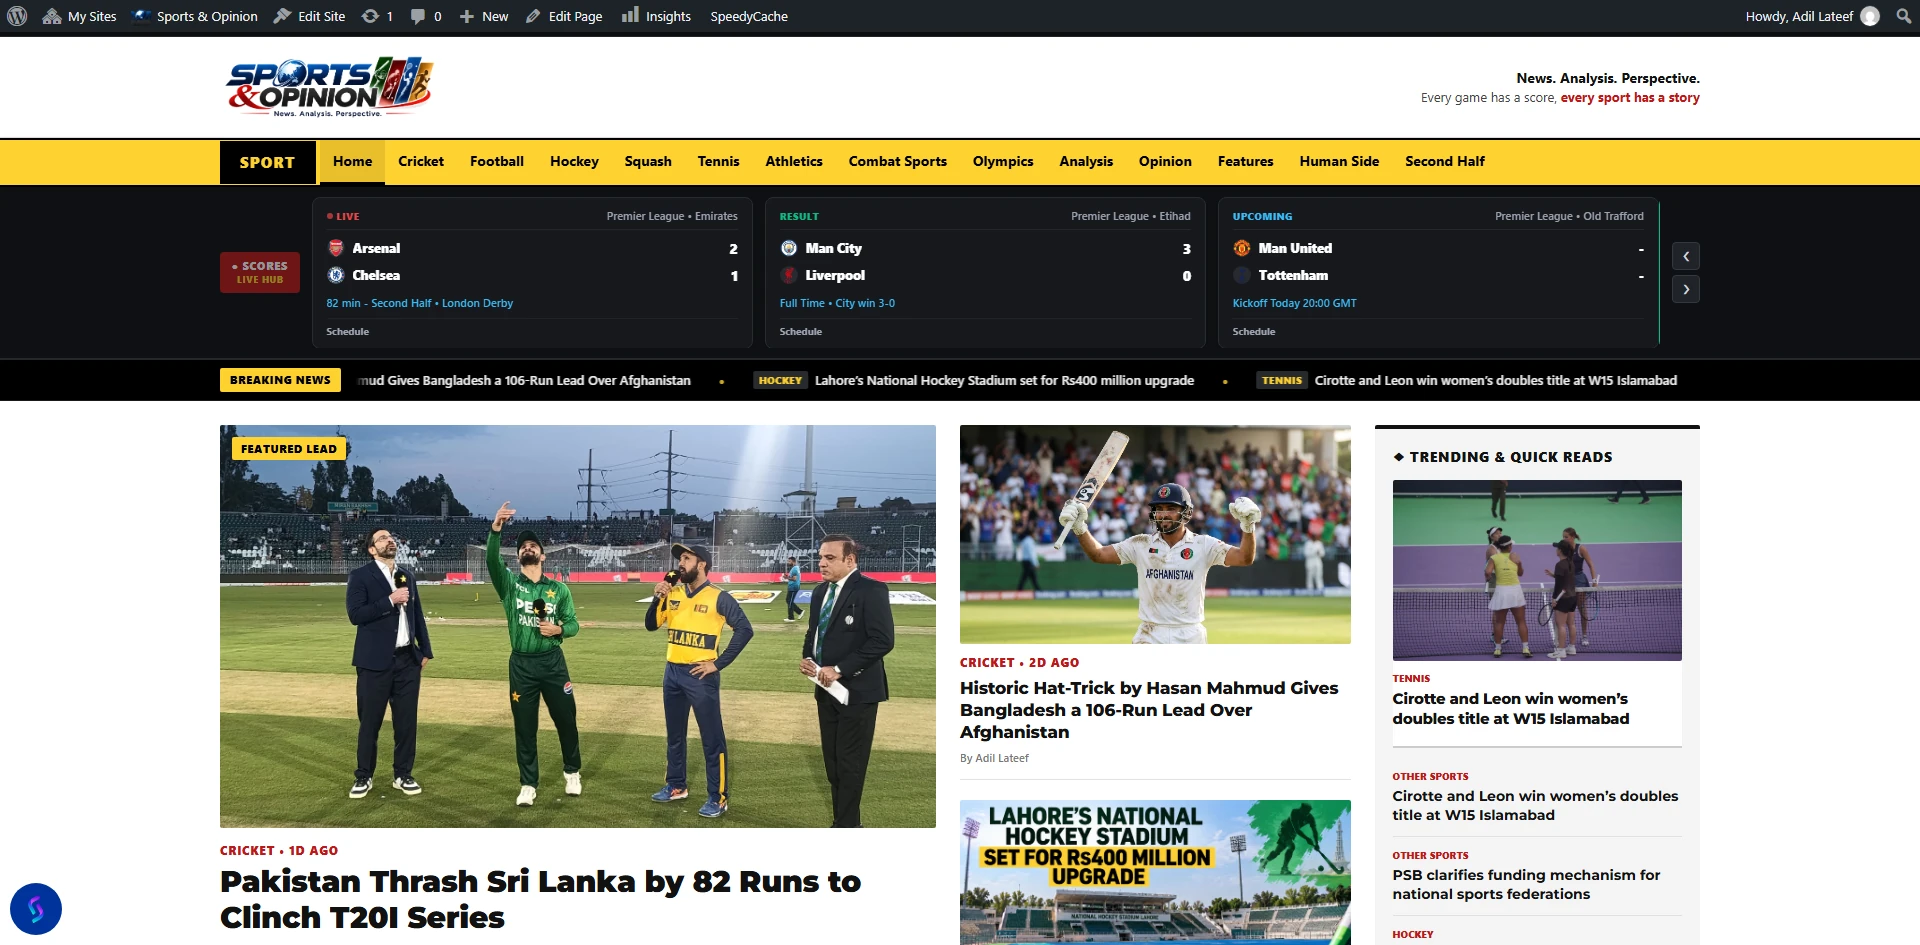Viewport: 1920px width, 945px height.
Task: Click the Man City club crest
Action: [x=789, y=248]
